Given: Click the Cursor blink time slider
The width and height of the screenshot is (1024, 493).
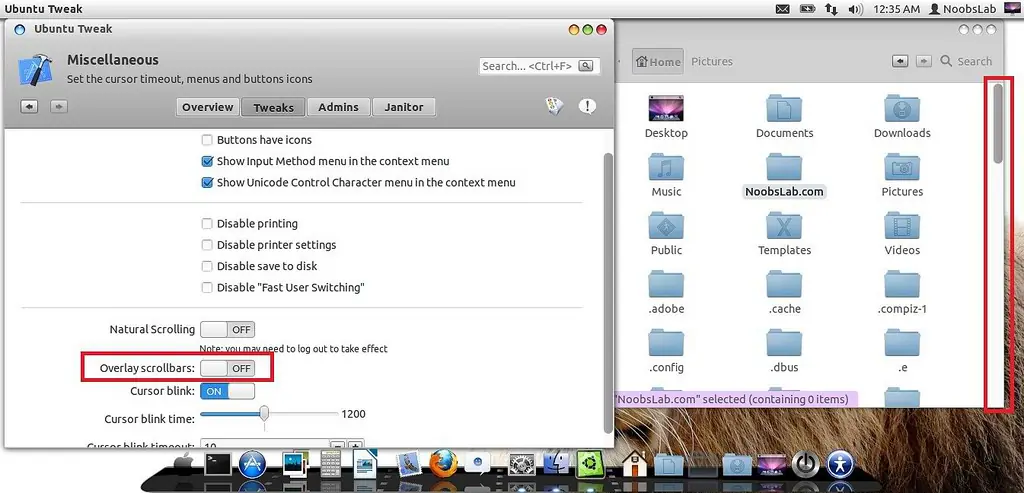Looking at the screenshot, I should [268, 414].
